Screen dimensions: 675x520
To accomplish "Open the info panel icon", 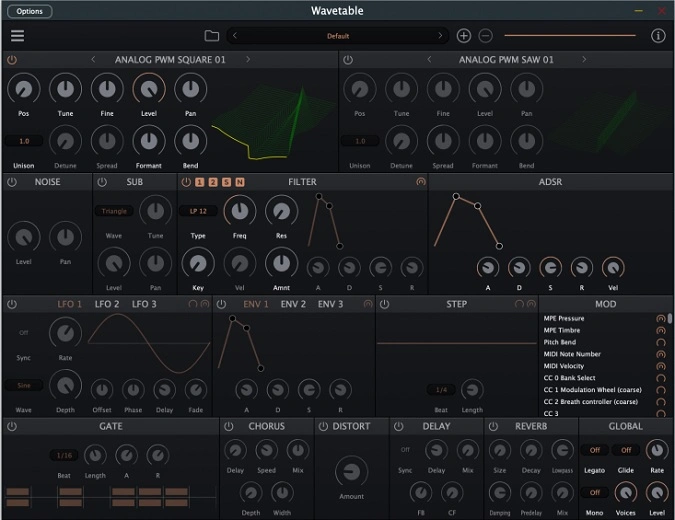I will (658, 36).
